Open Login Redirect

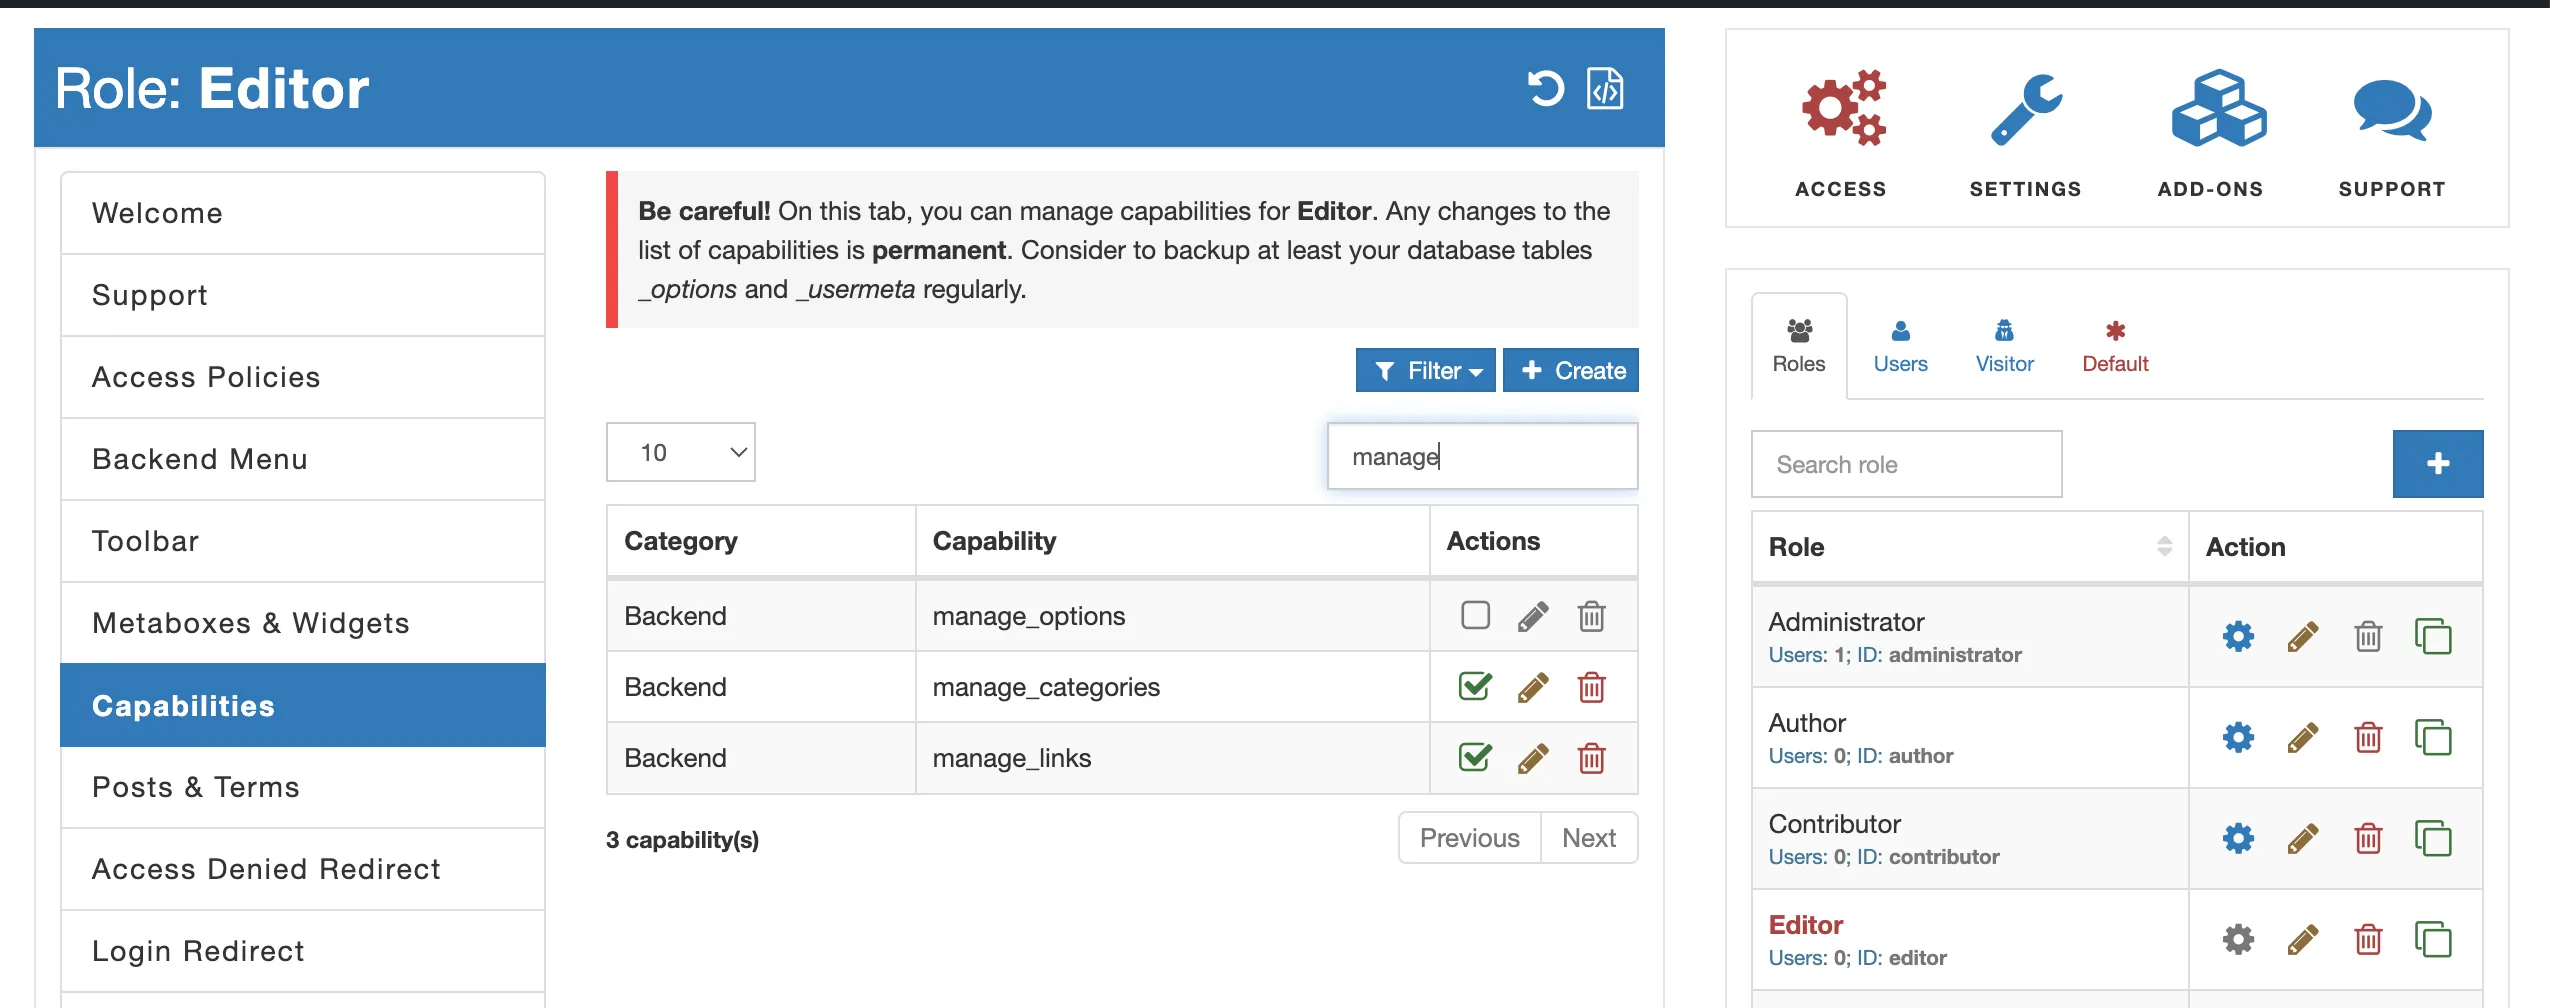(x=303, y=951)
